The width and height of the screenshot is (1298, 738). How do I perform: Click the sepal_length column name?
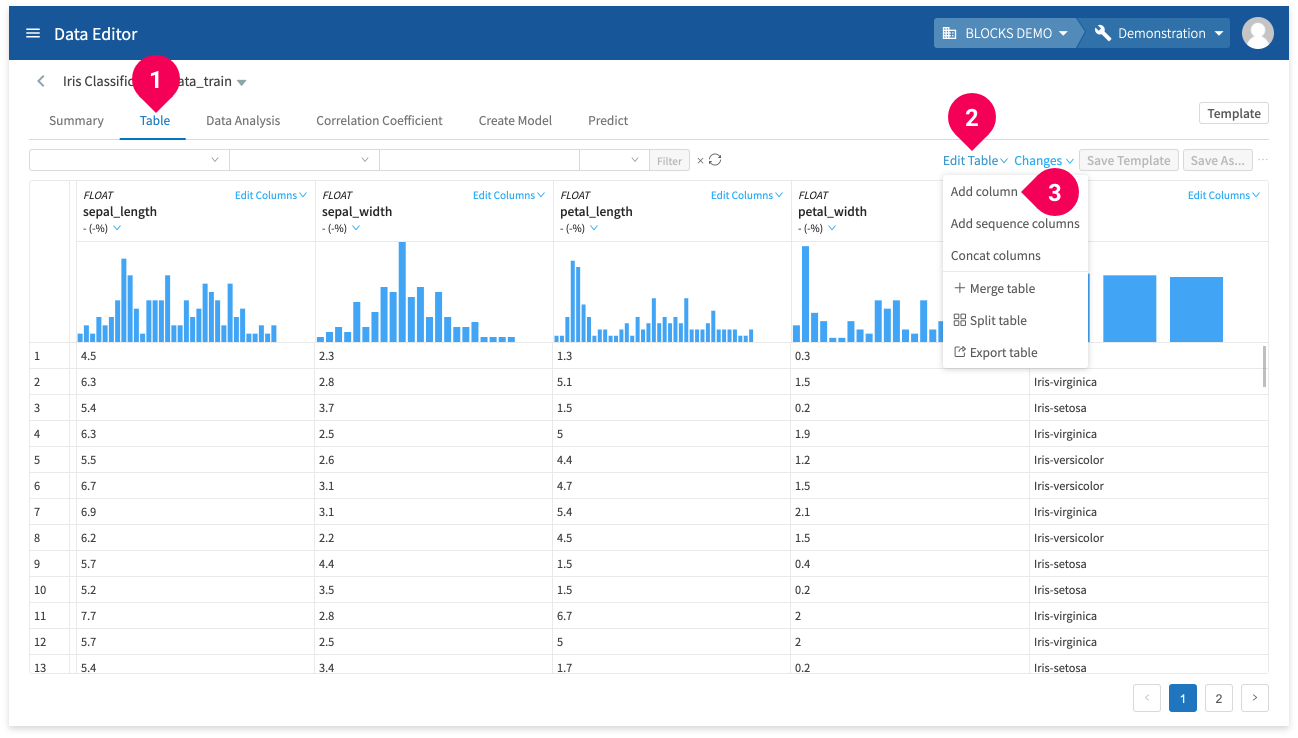[x=120, y=211]
